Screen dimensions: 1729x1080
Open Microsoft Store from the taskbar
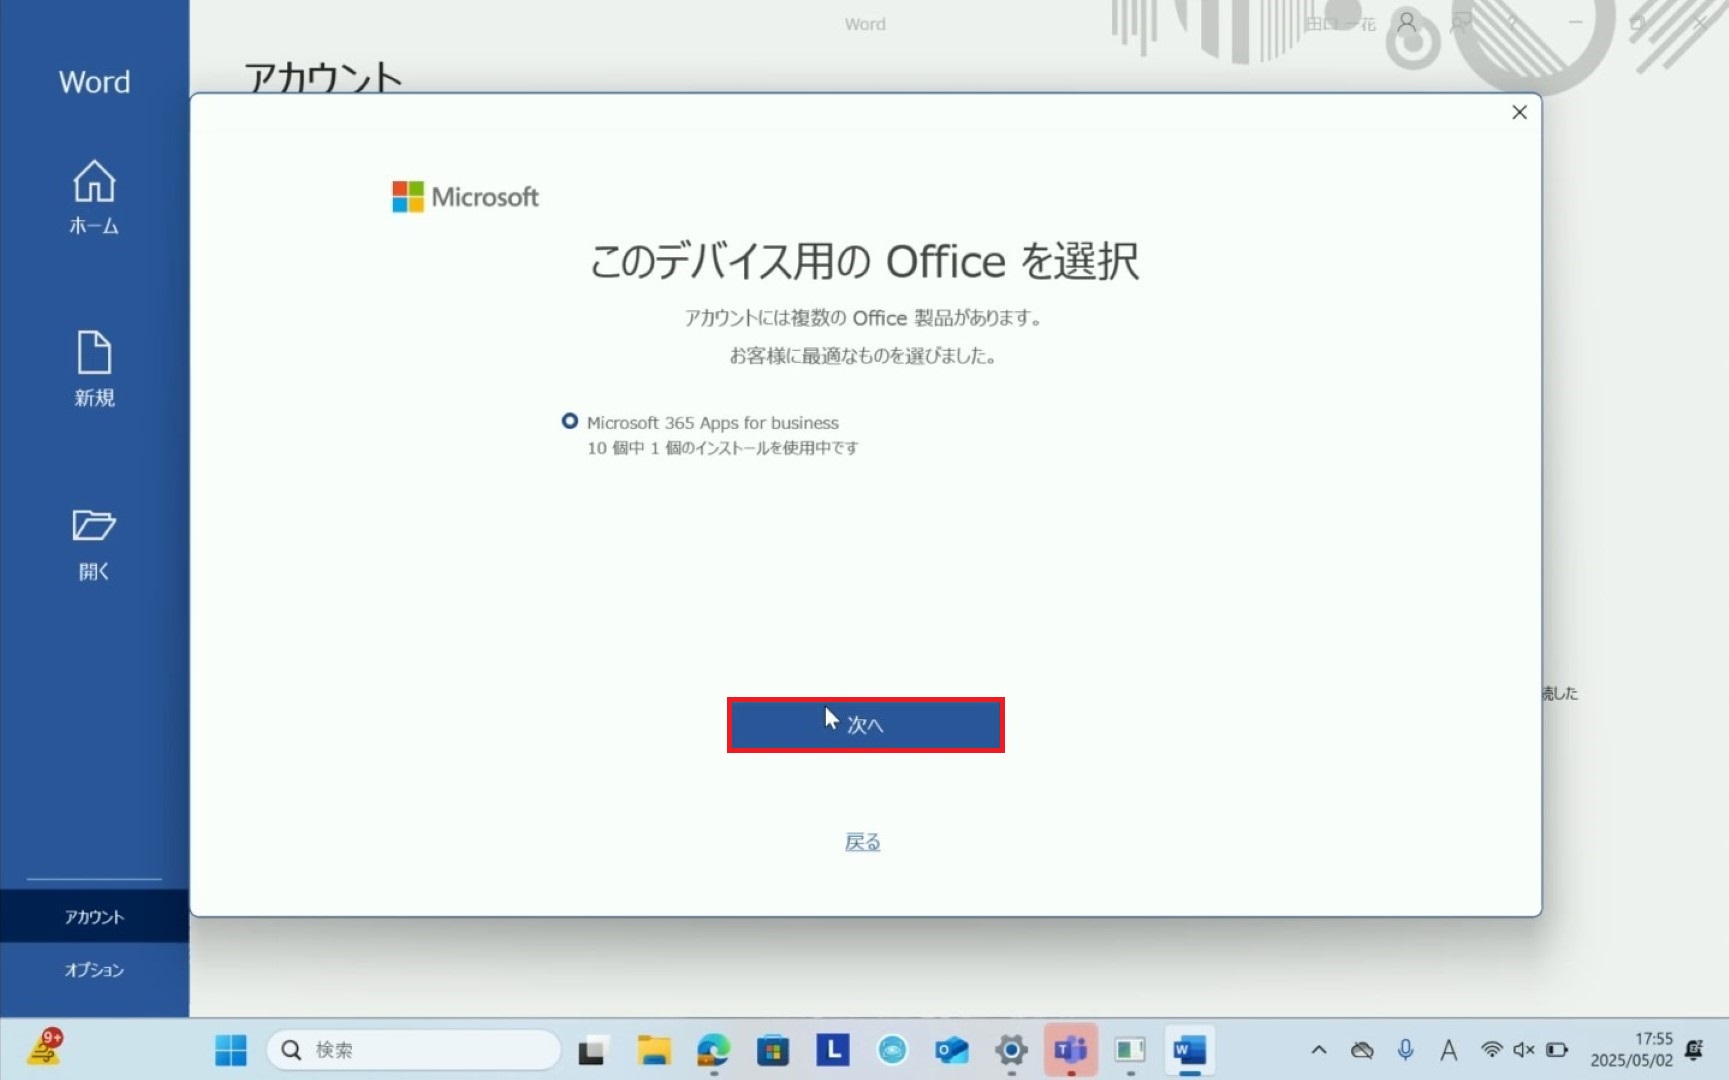[772, 1051]
